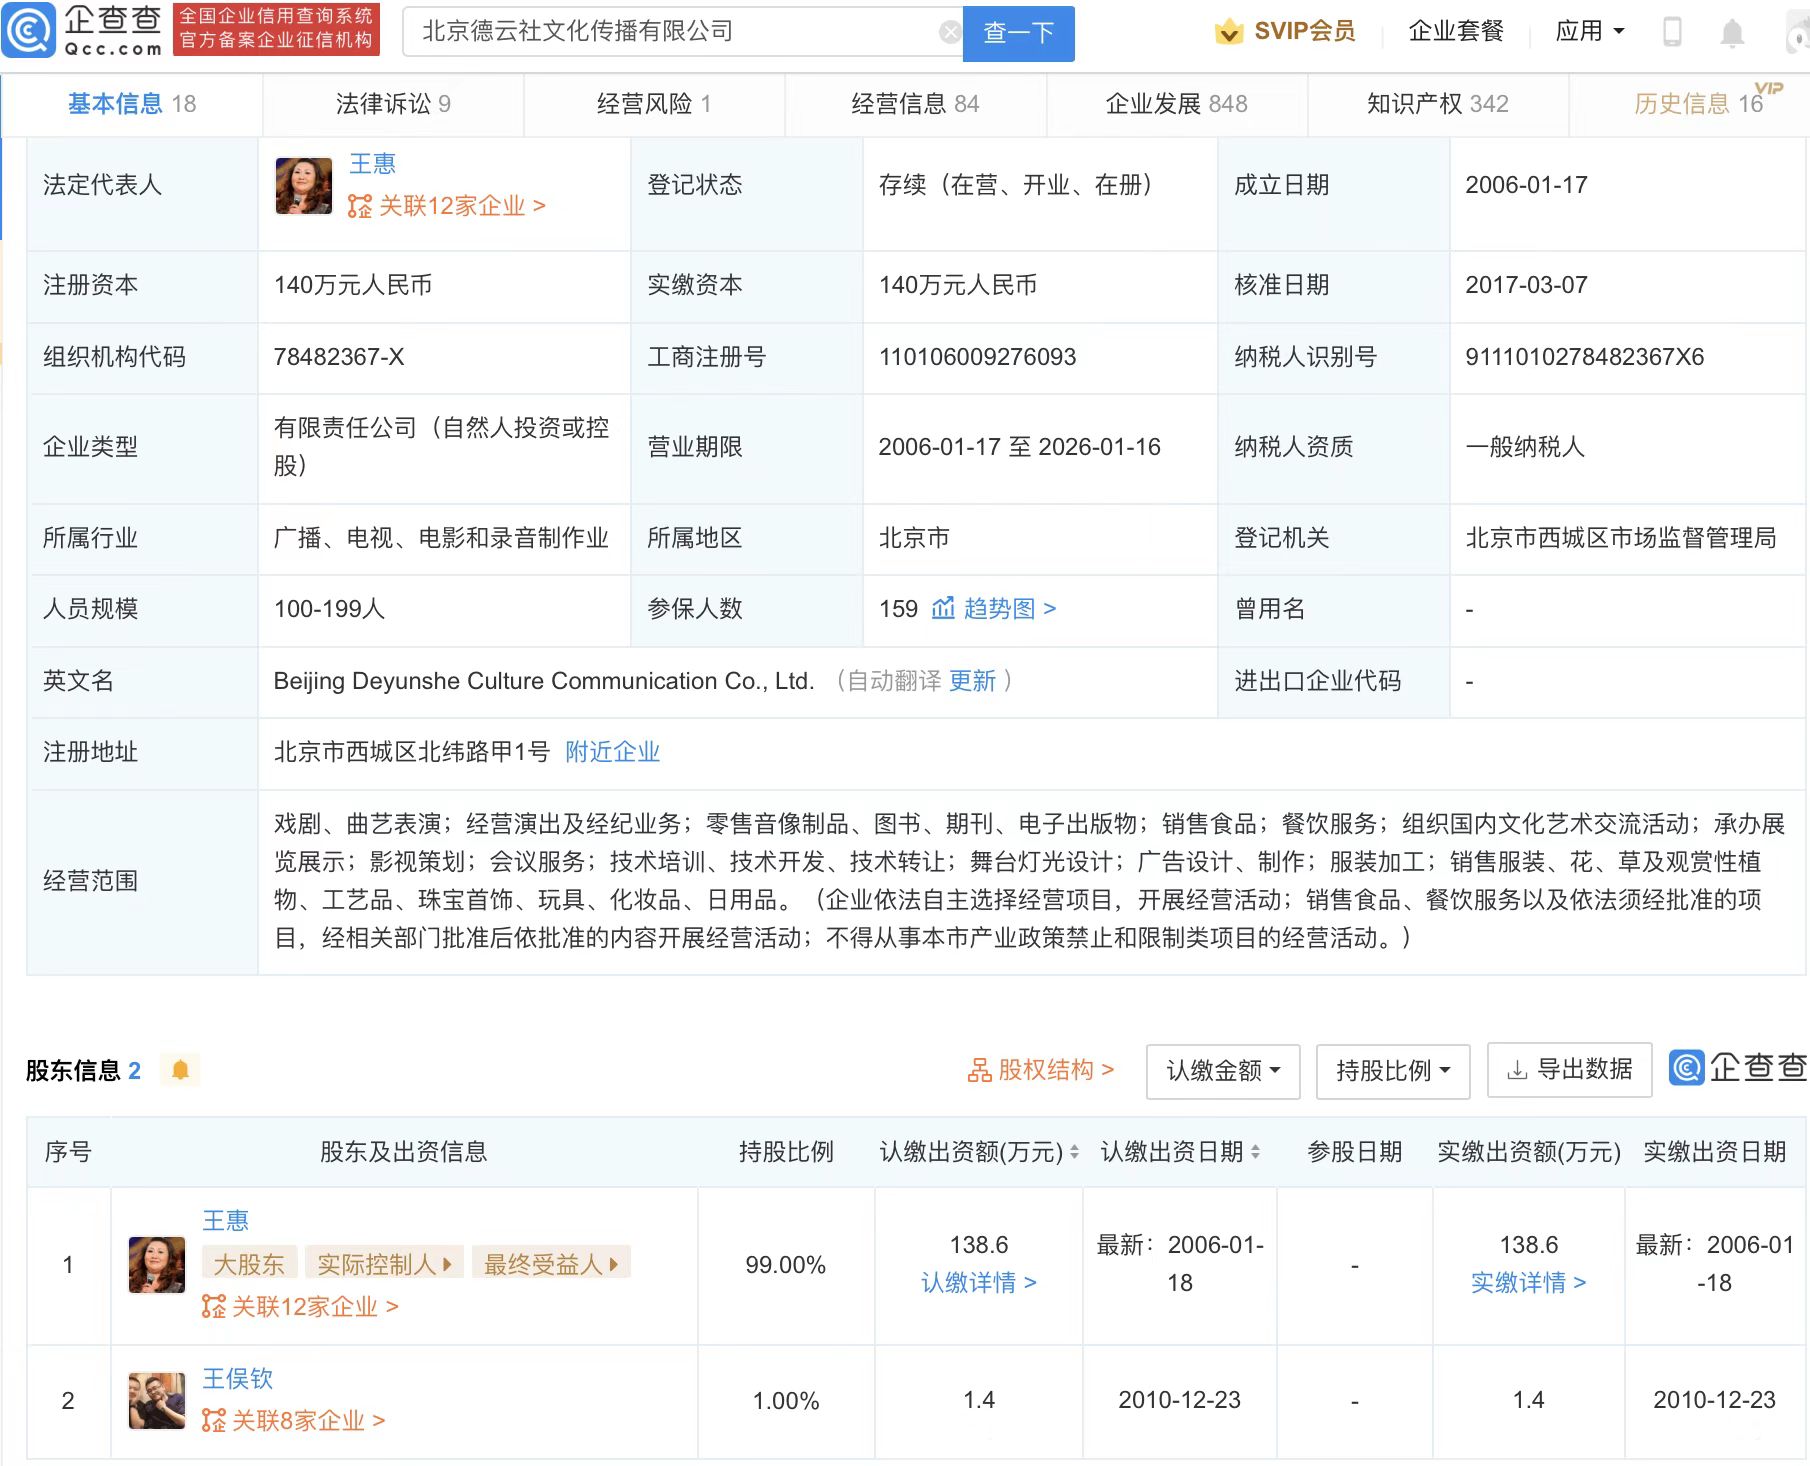Click the SVIP crown icon
The width and height of the screenshot is (1810, 1466).
(x=1229, y=32)
